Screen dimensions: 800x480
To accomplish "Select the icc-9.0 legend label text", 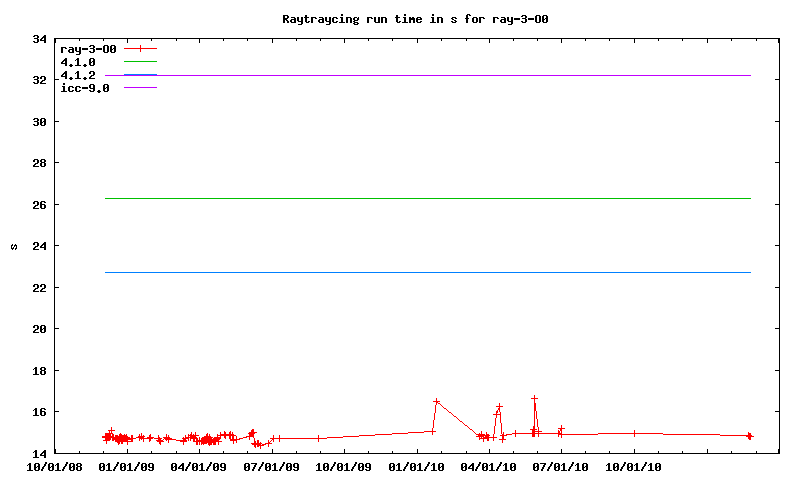I will click(85, 88).
